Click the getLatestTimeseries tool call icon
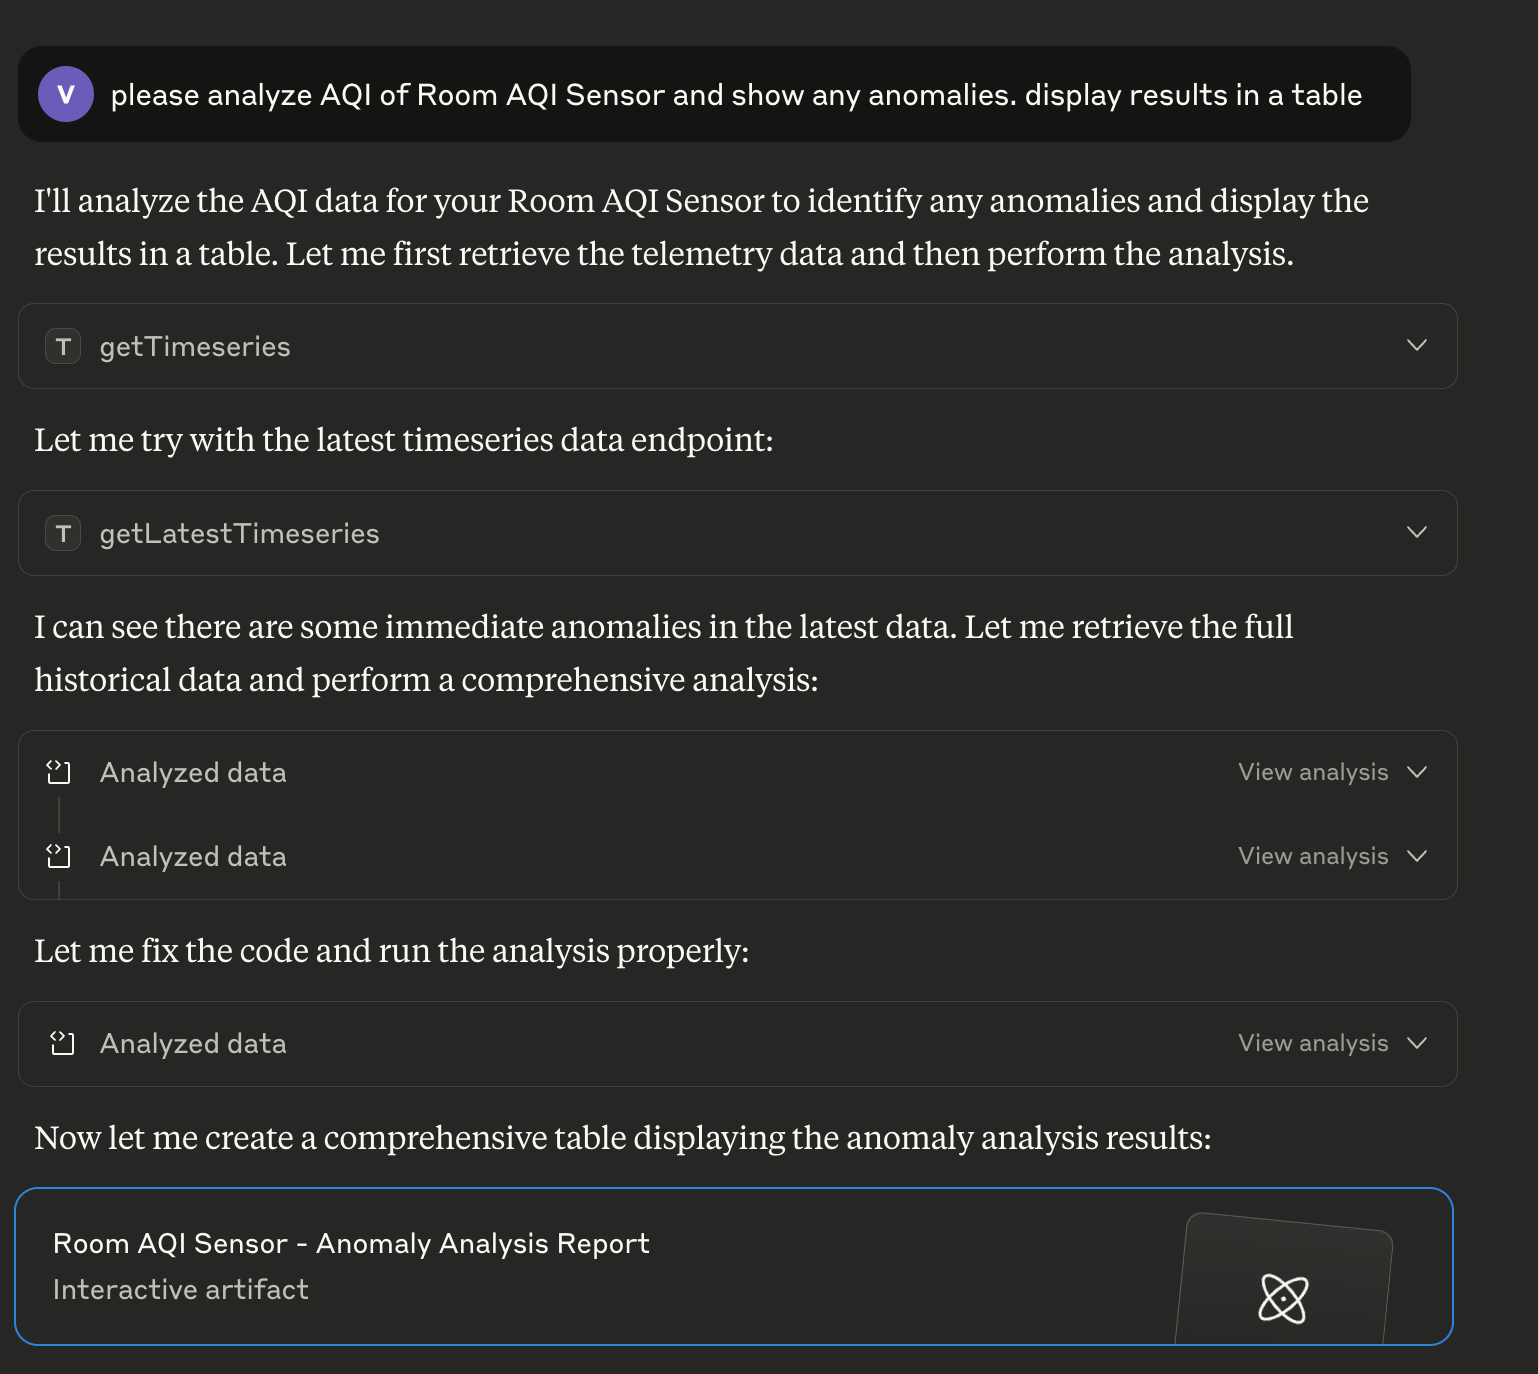This screenshot has height=1374, width=1538. coord(62,533)
